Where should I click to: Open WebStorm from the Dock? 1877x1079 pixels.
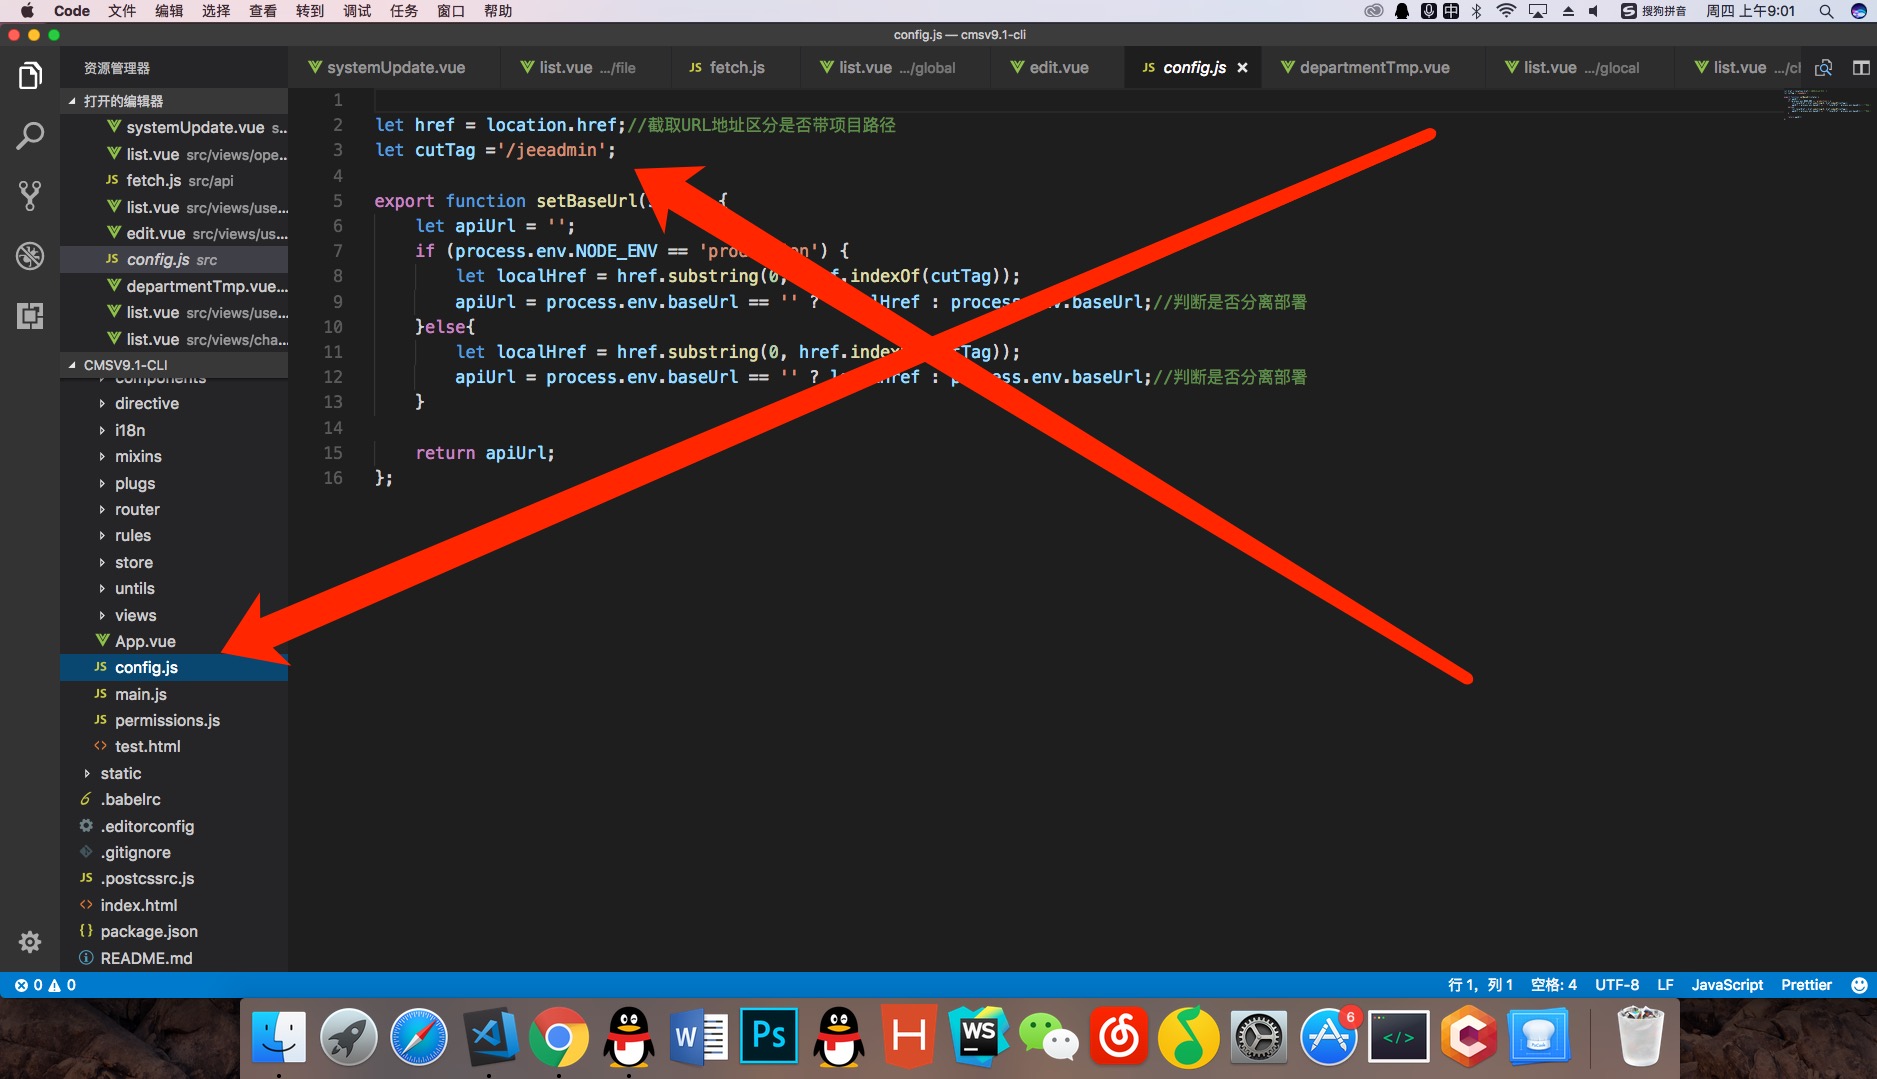pyautogui.click(x=978, y=1037)
